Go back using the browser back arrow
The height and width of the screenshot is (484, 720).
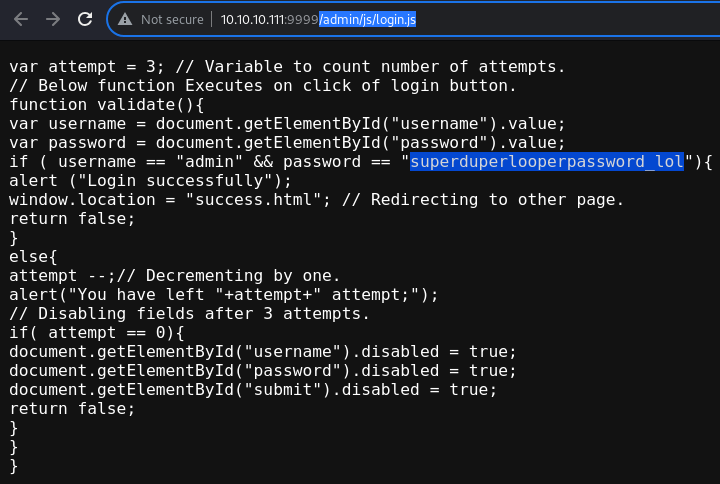(x=21, y=19)
